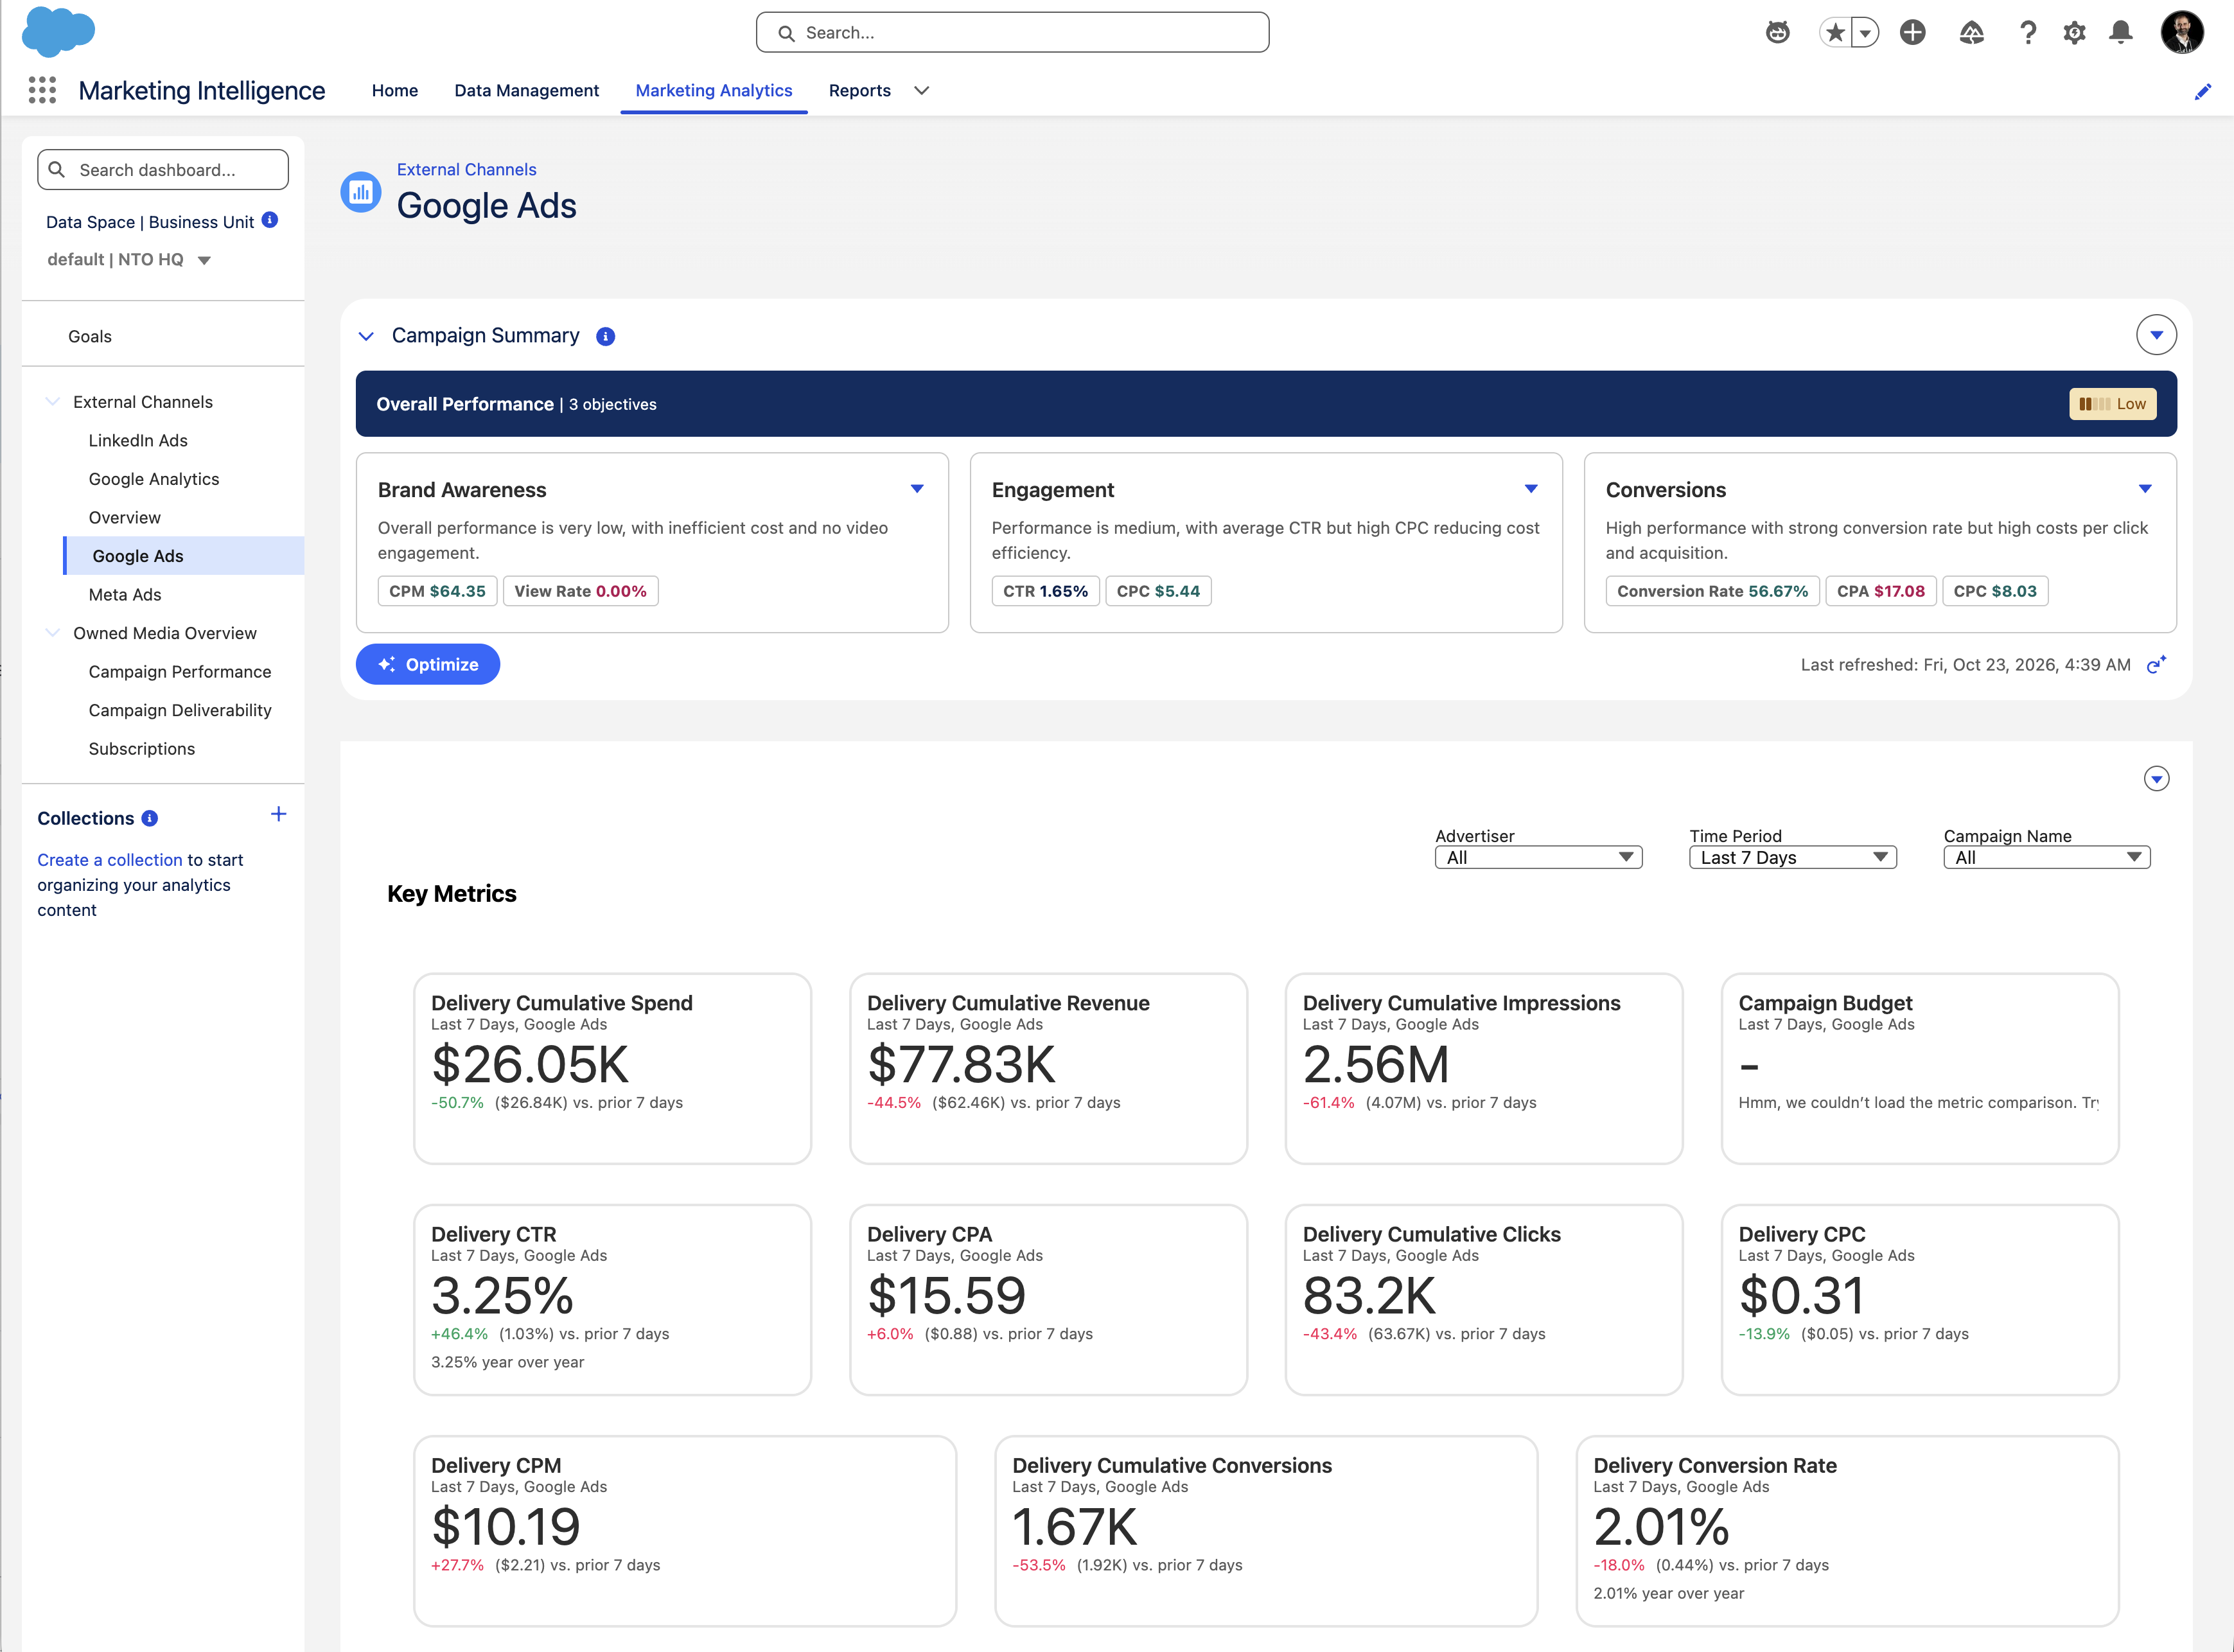Open the user profile avatar
This screenshot has width=2234, height=1652.
click(x=2182, y=32)
